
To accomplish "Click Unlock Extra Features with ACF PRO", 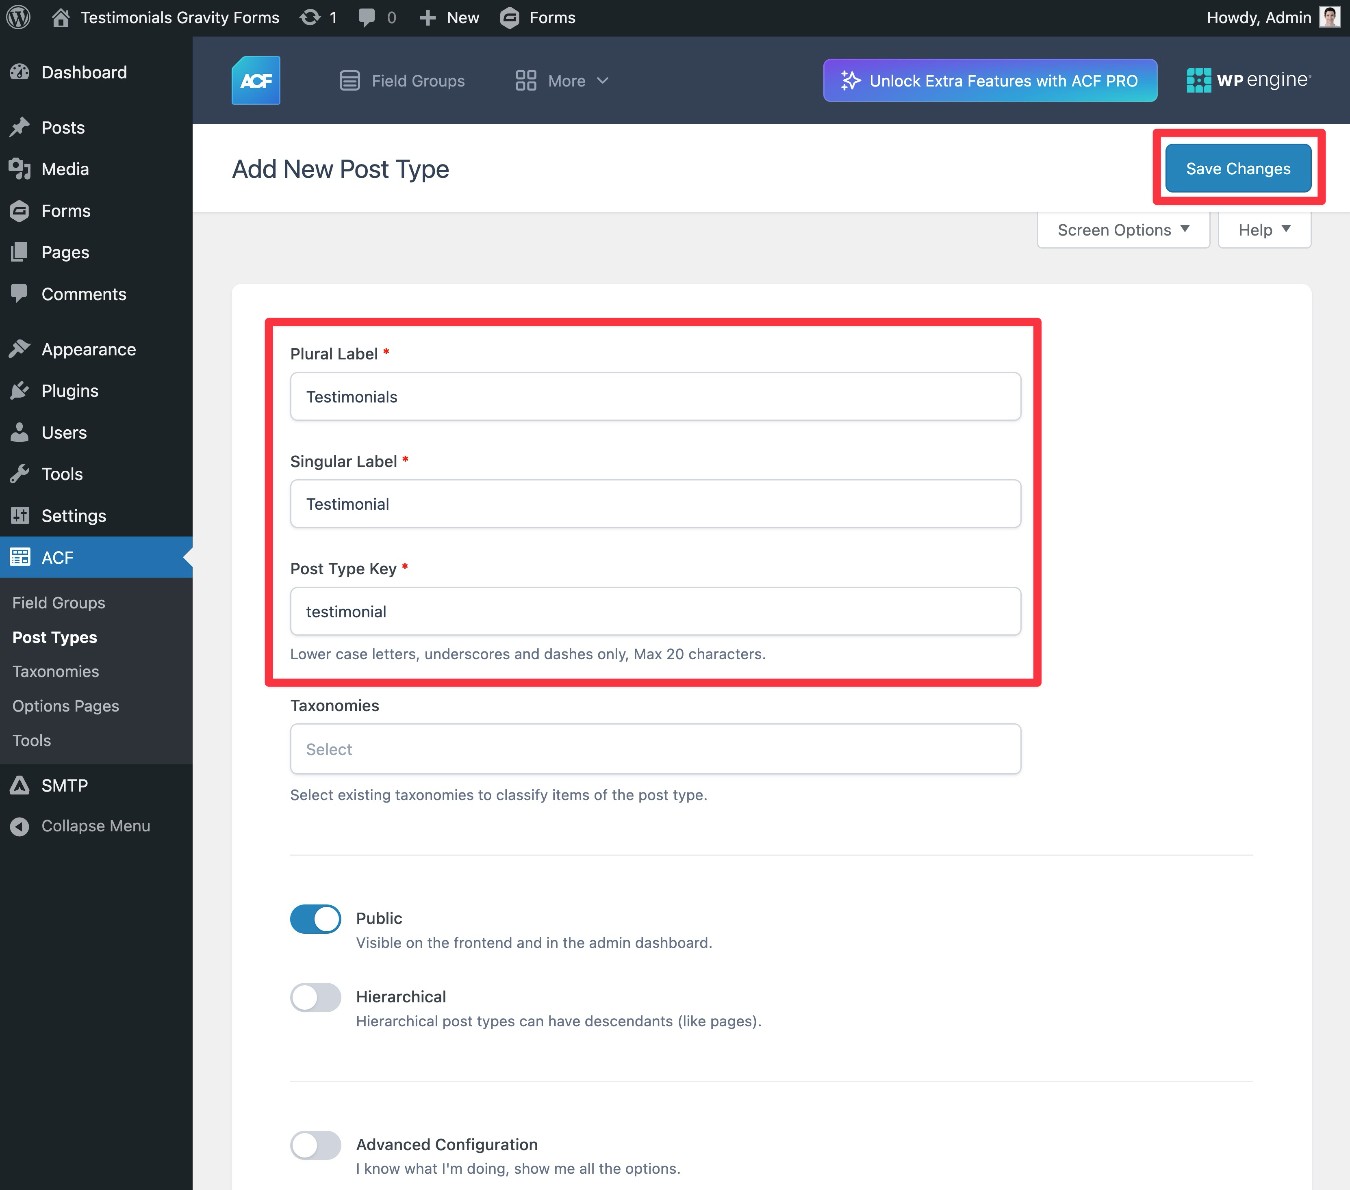I will pyautogui.click(x=989, y=80).
